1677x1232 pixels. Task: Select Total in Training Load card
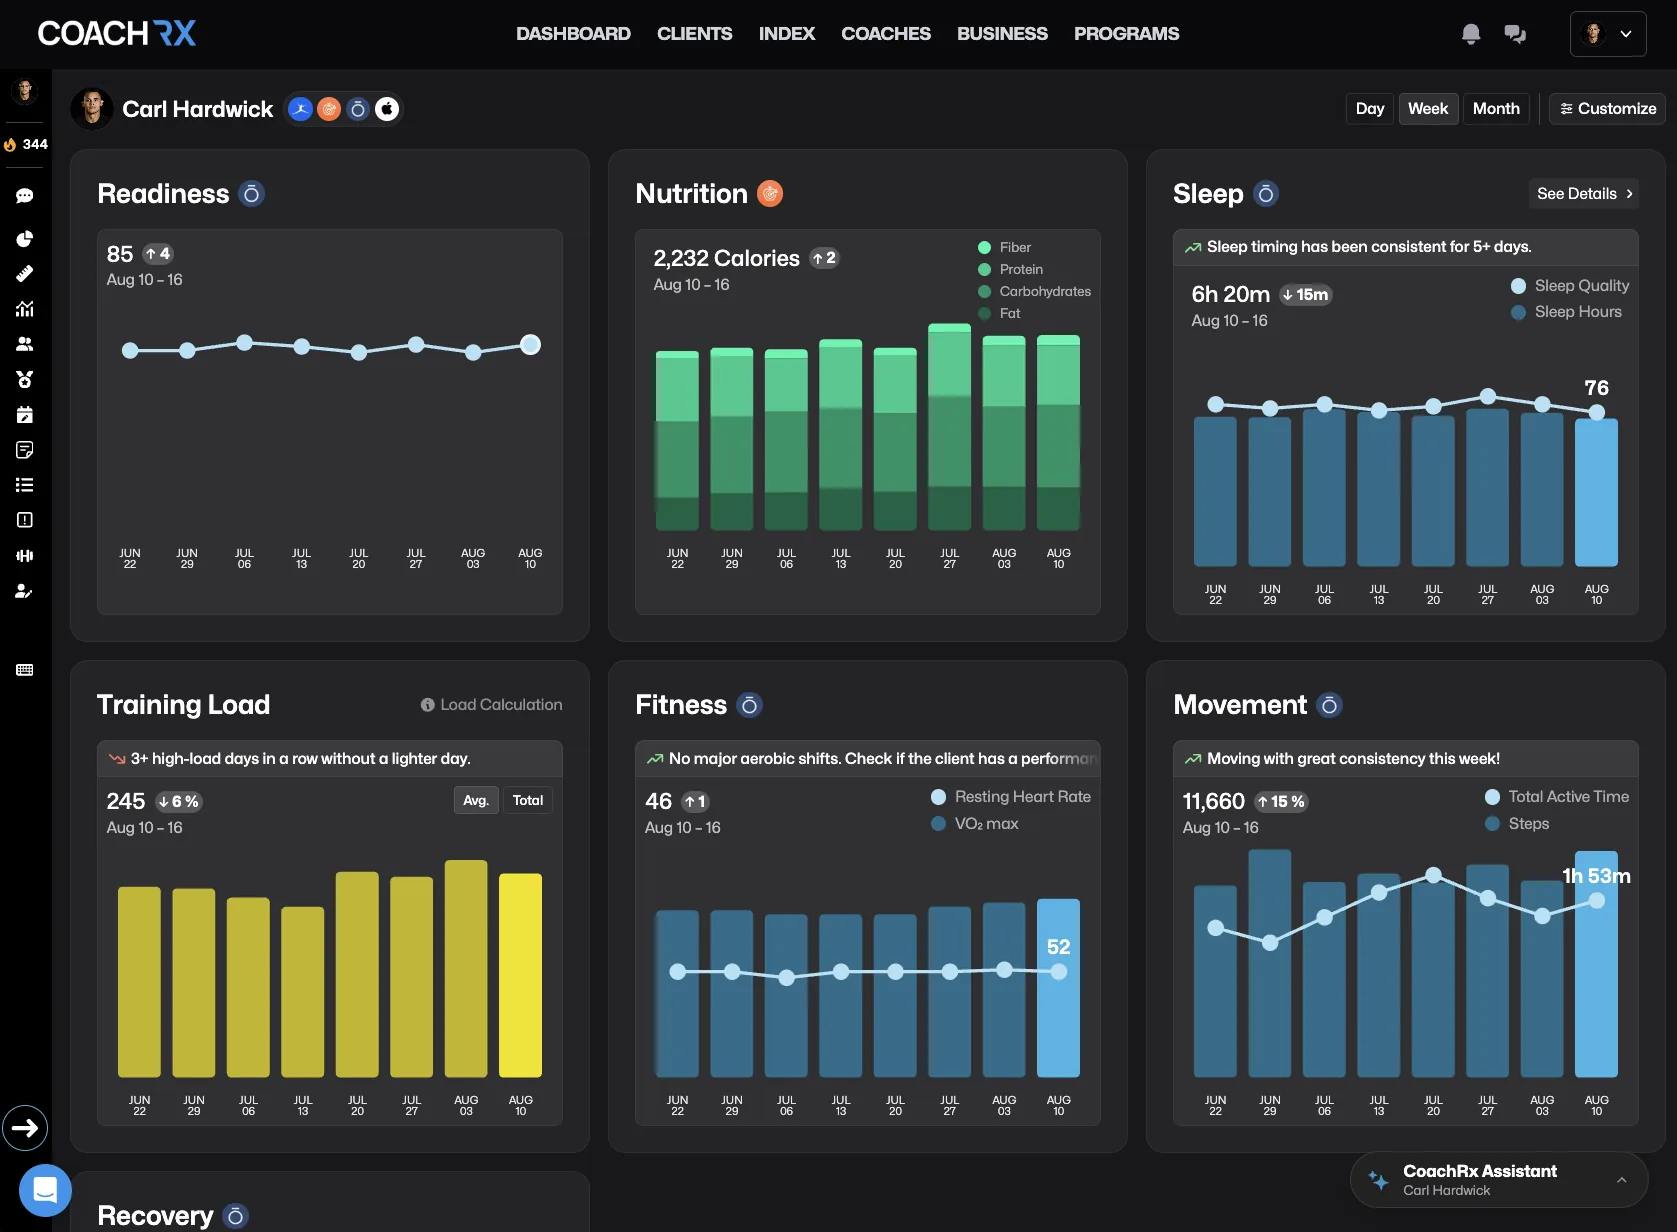(x=528, y=801)
